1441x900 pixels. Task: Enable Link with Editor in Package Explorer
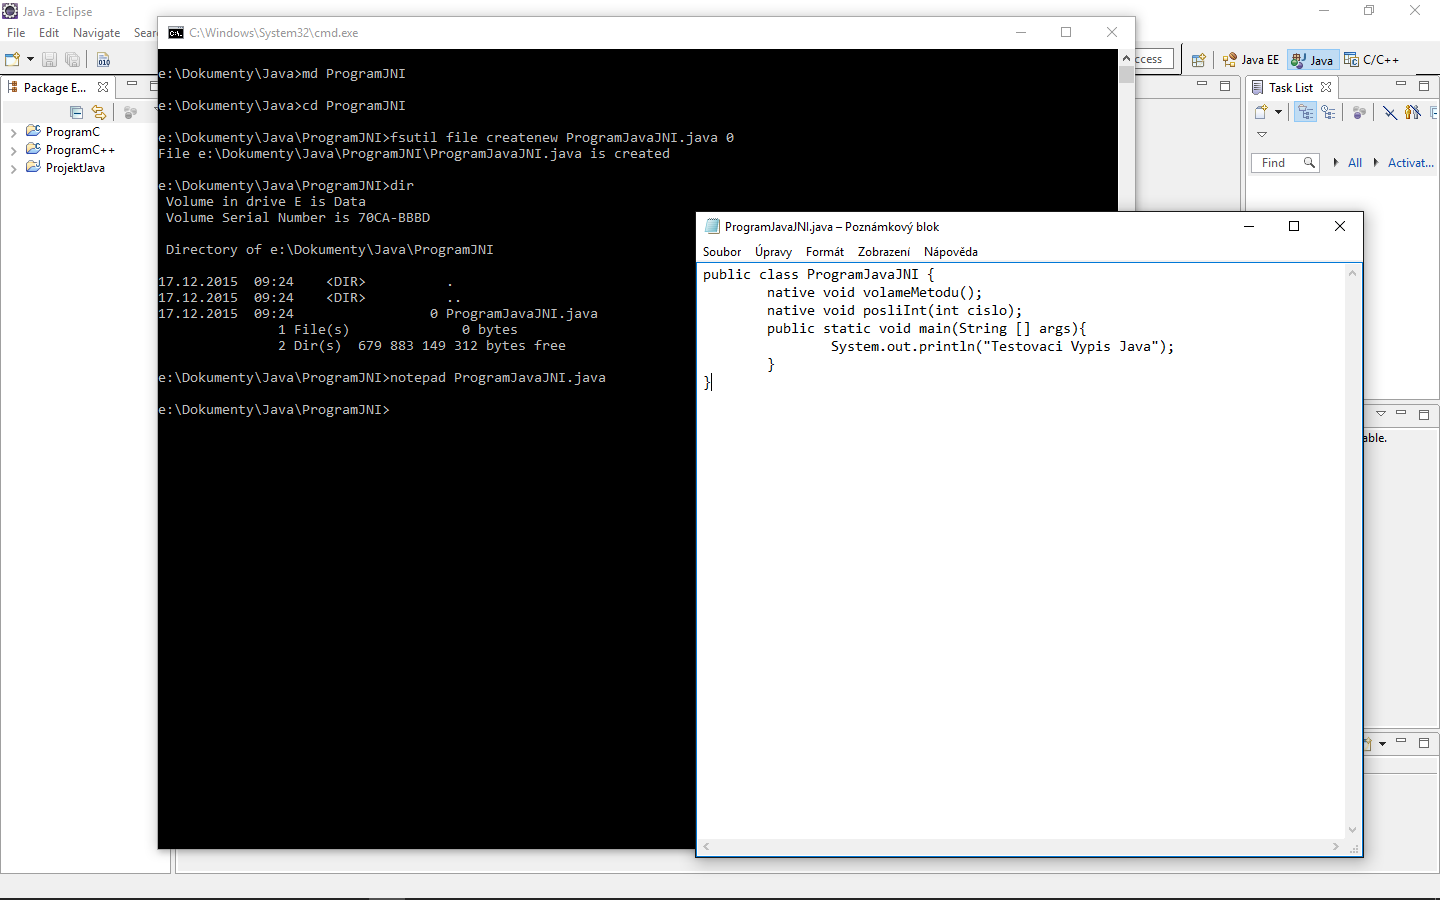99,113
